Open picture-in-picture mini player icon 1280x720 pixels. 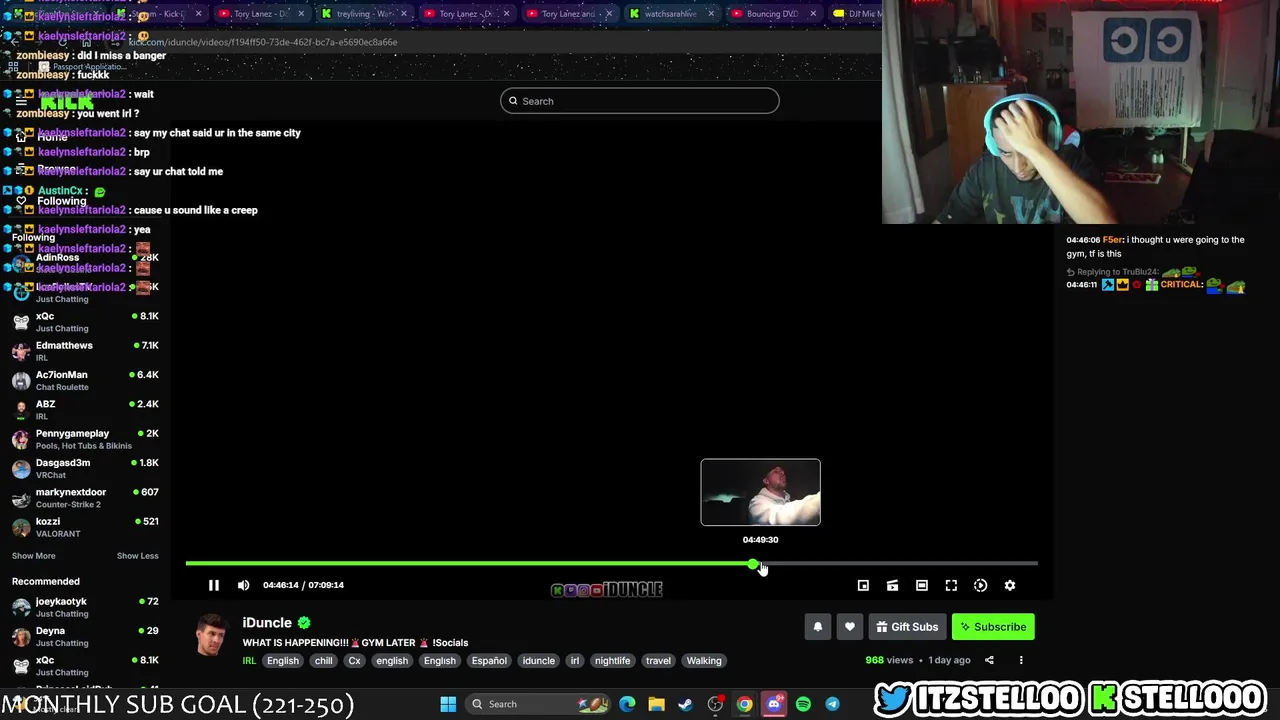coord(863,585)
